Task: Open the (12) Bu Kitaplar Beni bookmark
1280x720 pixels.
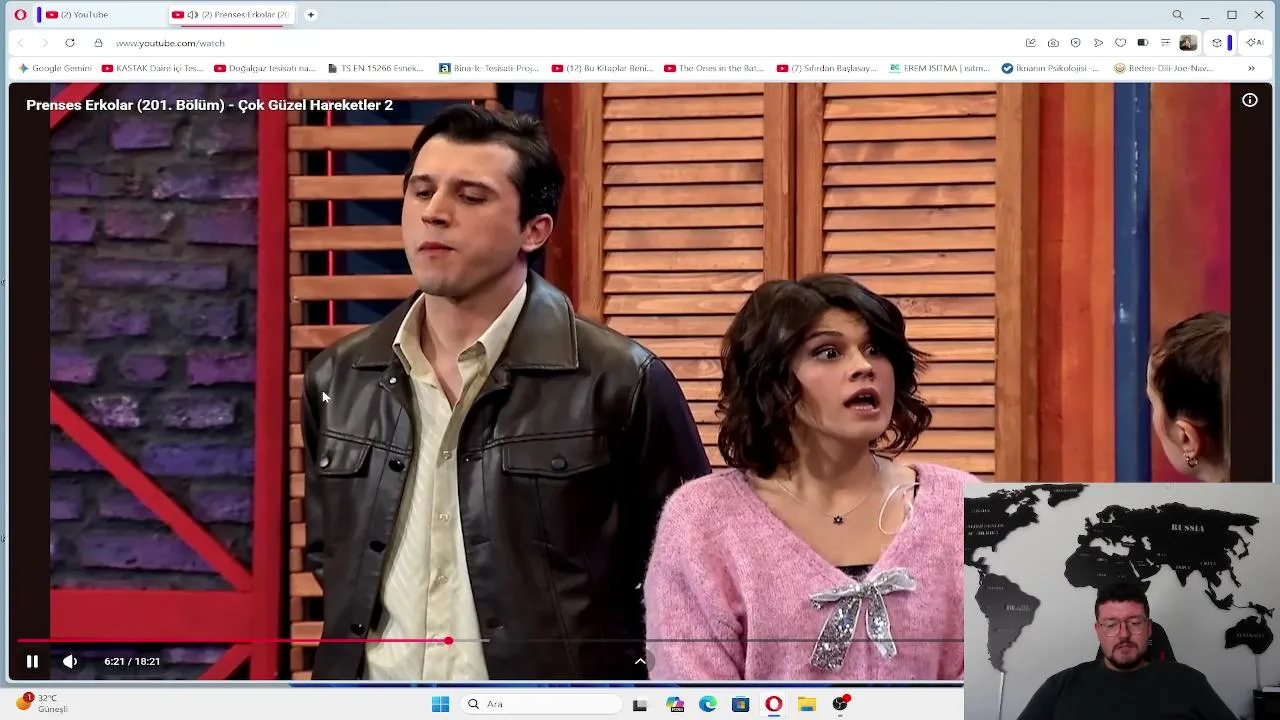Action: (603, 68)
